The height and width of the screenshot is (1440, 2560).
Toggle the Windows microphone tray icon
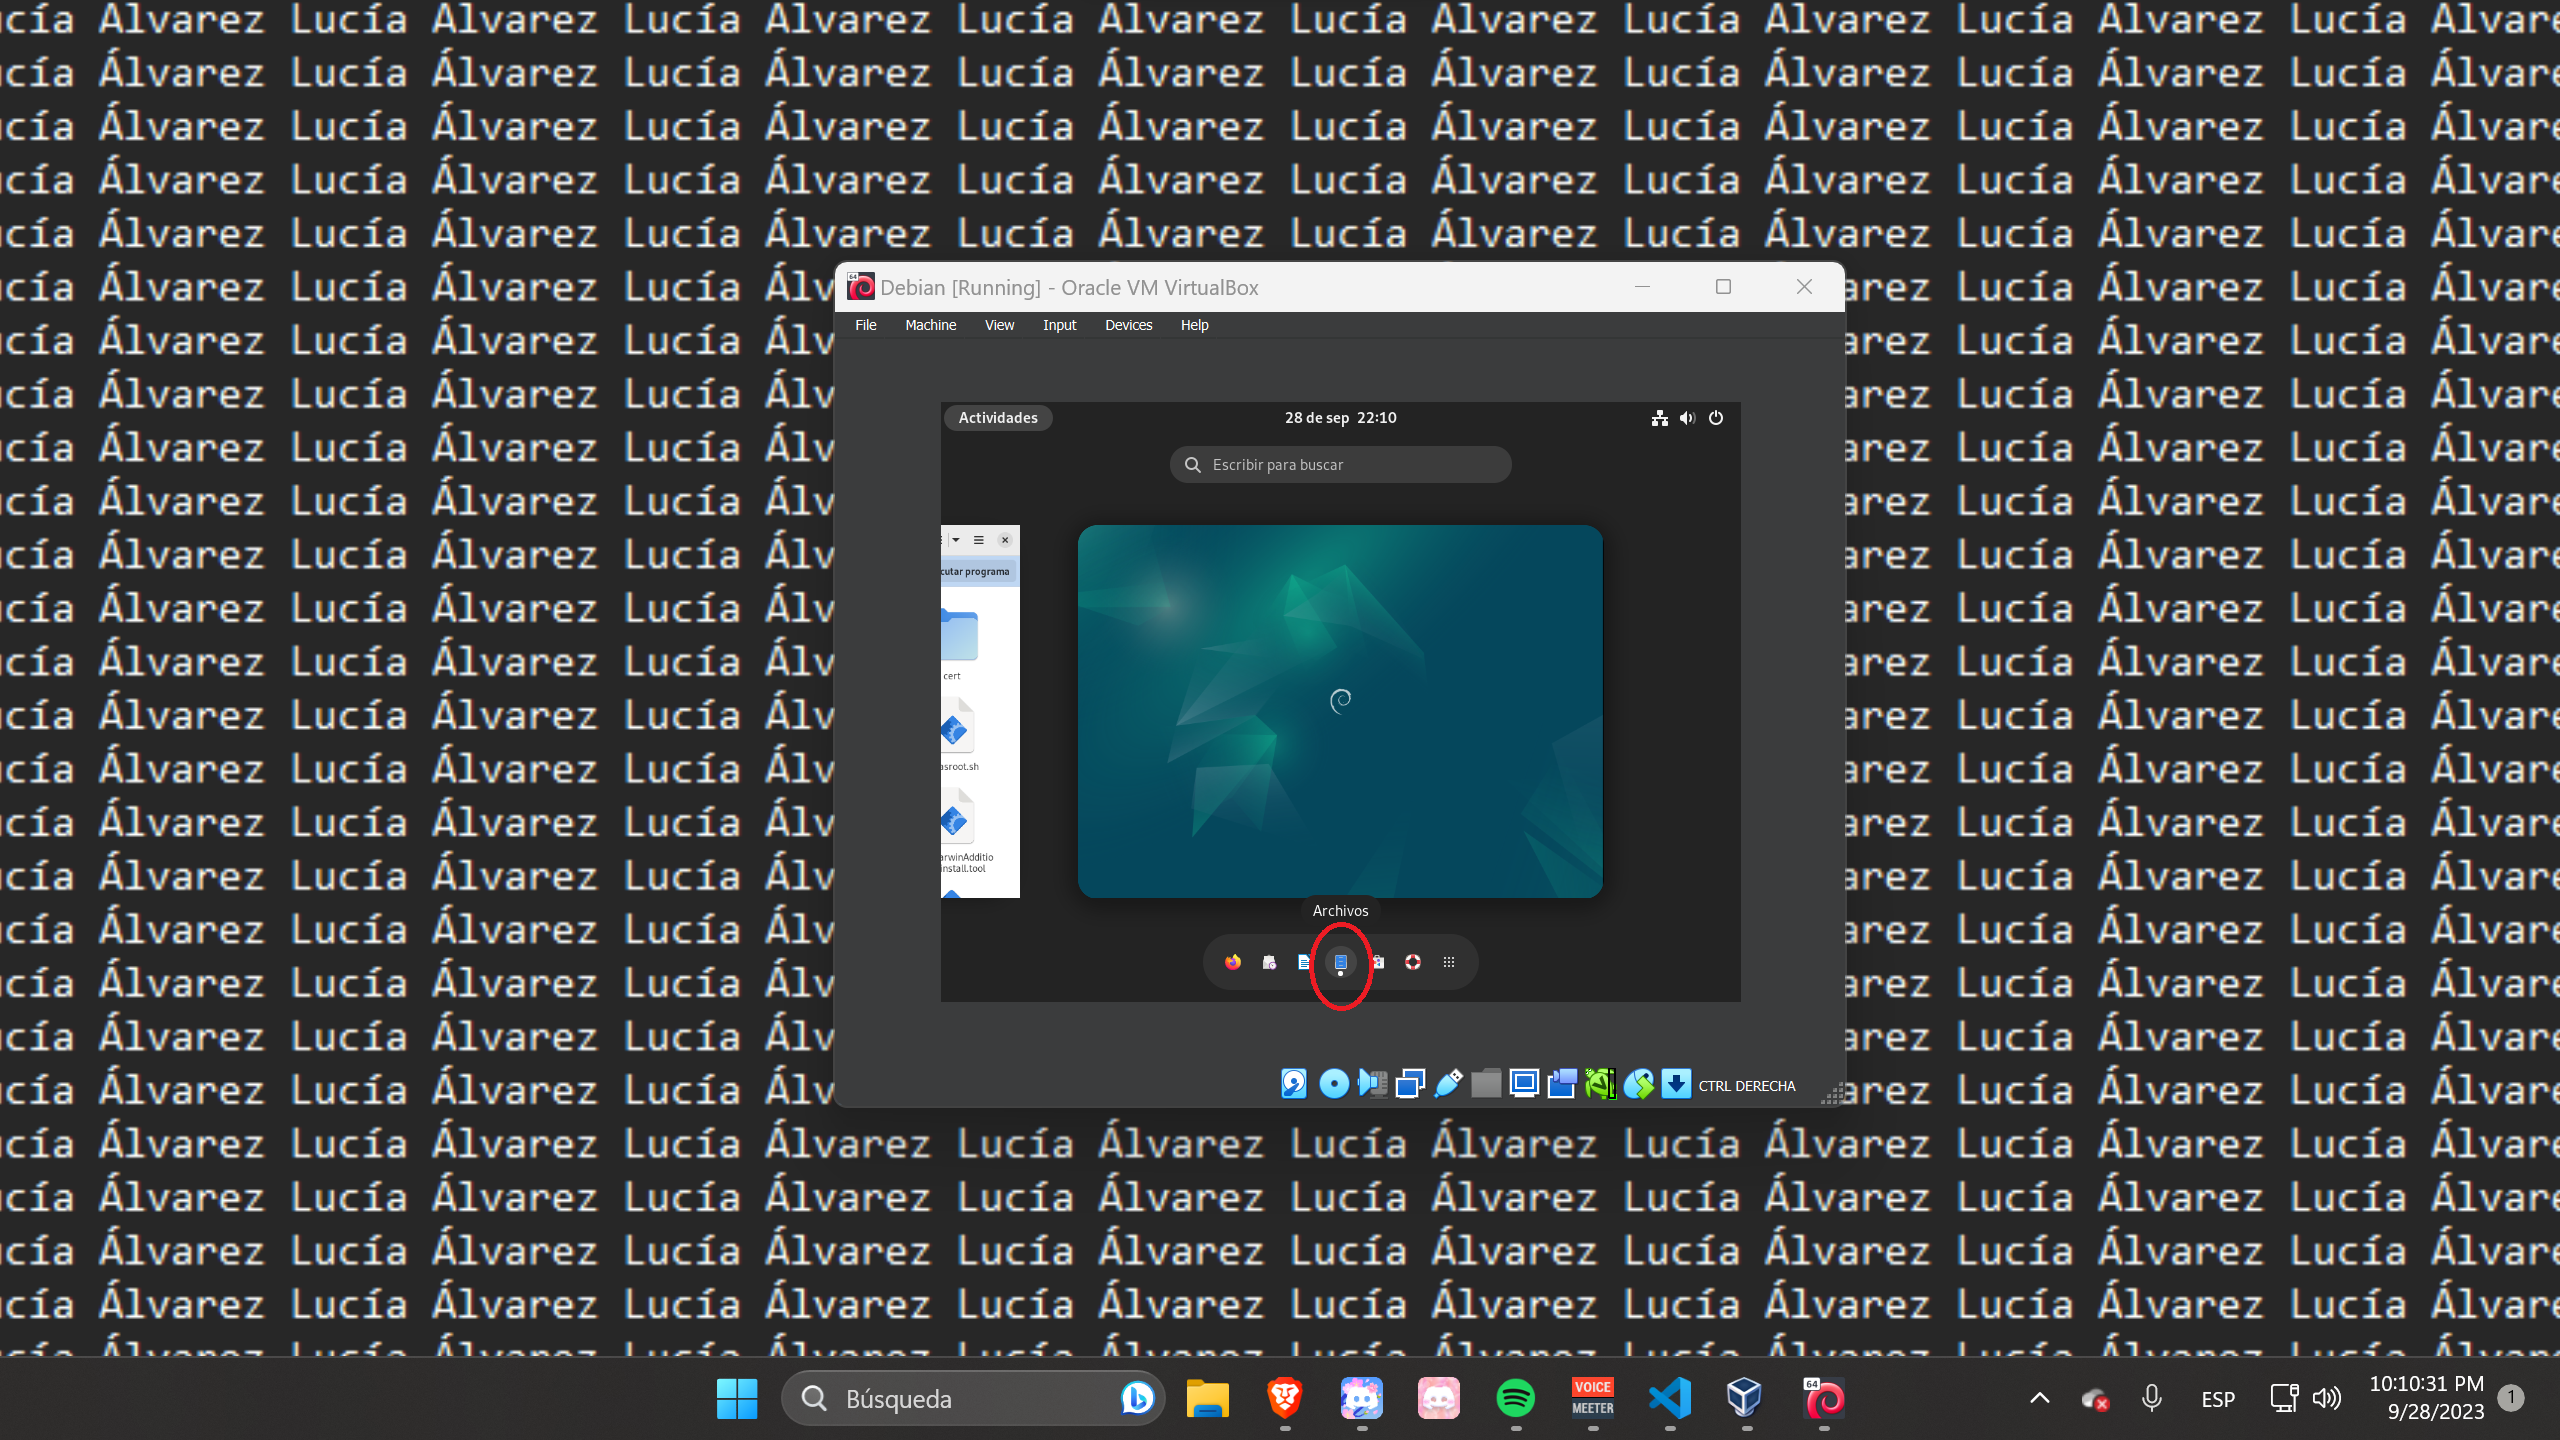click(2152, 1398)
